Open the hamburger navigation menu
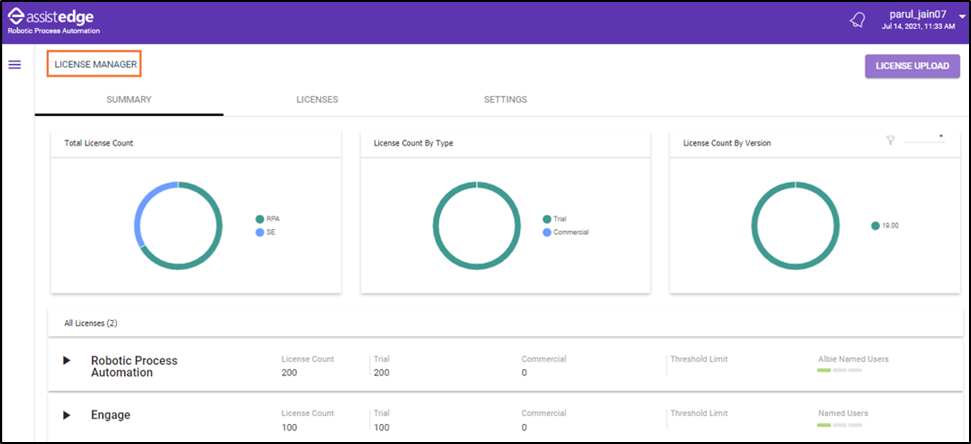Image resolution: width=971 pixels, height=444 pixels. click(15, 65)
